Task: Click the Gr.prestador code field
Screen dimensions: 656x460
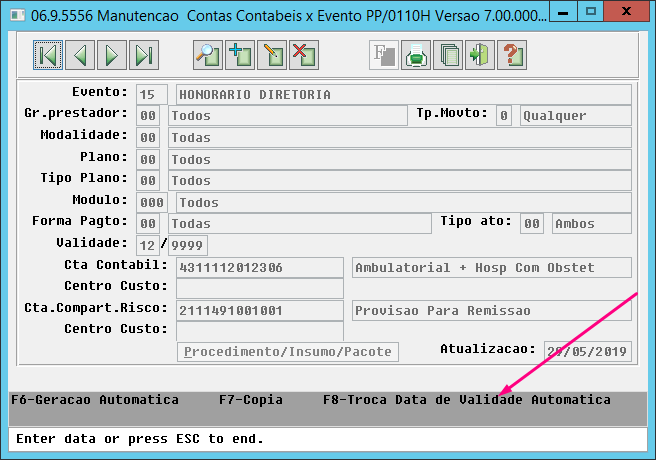Action: pos(148,115)
